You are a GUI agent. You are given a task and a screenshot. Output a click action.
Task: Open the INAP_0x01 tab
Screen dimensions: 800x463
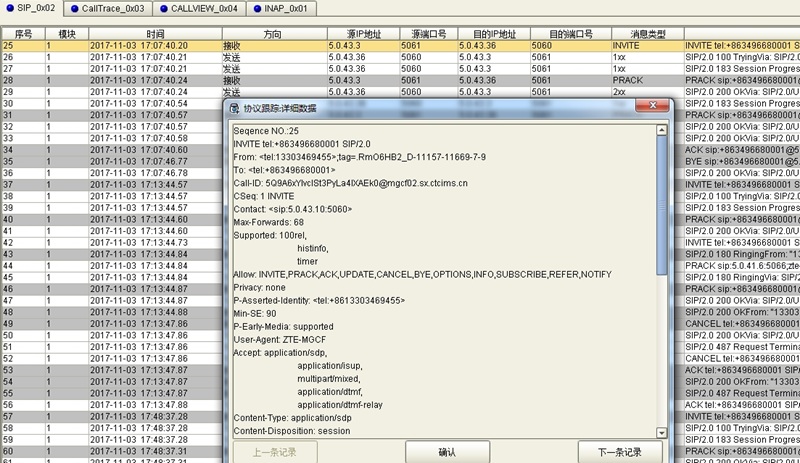pos(281,9)
